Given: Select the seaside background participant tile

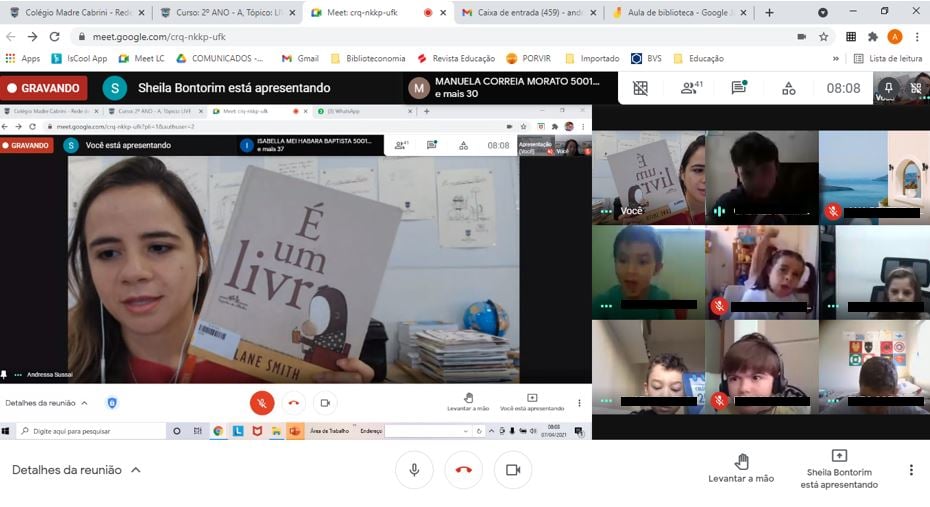Looking at the screenshot, I should pyautogui.click(x=874, y=177).
